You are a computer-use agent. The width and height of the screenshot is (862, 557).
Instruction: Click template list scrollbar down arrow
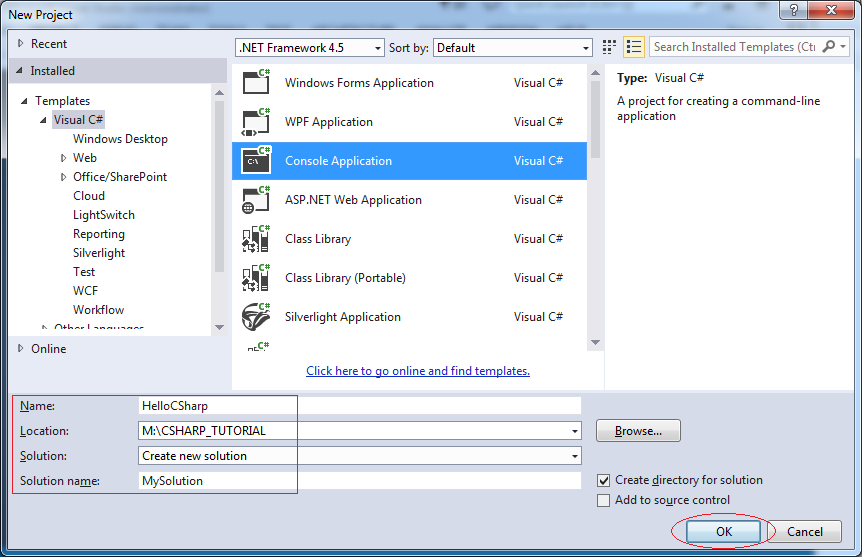pos(595,343)
